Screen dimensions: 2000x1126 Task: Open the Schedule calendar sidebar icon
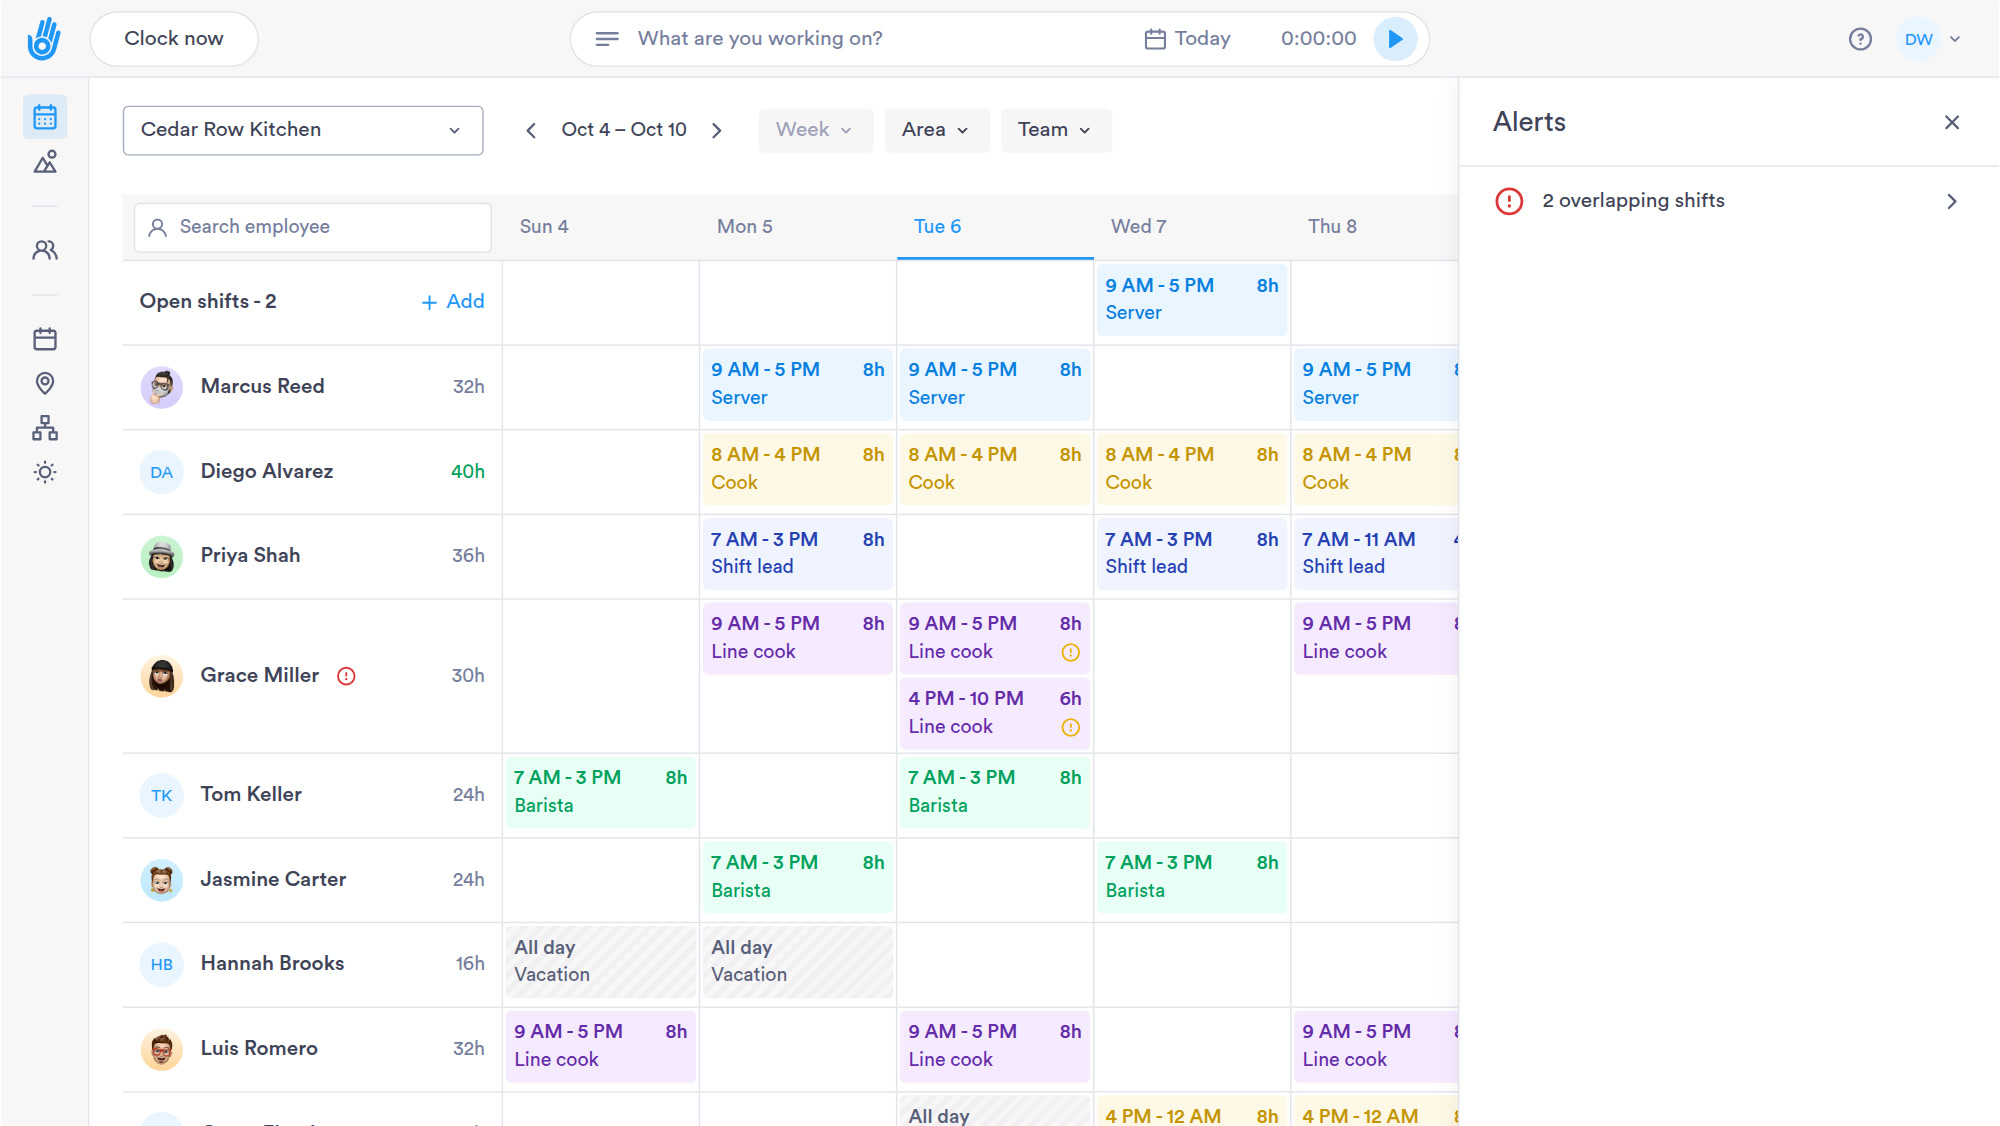click(45, 117)
